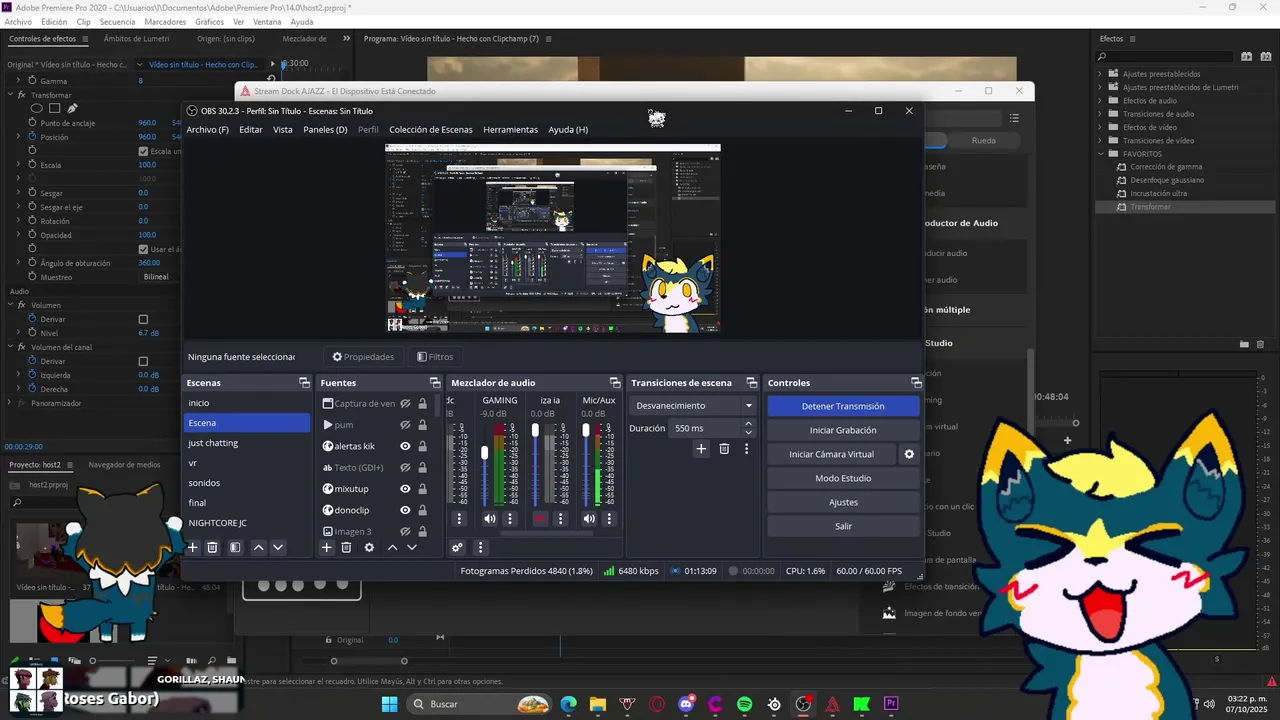This screenshot has height=720, width=1280.
Task: Hide the donoclip source
Action: [x=405, y=510]
